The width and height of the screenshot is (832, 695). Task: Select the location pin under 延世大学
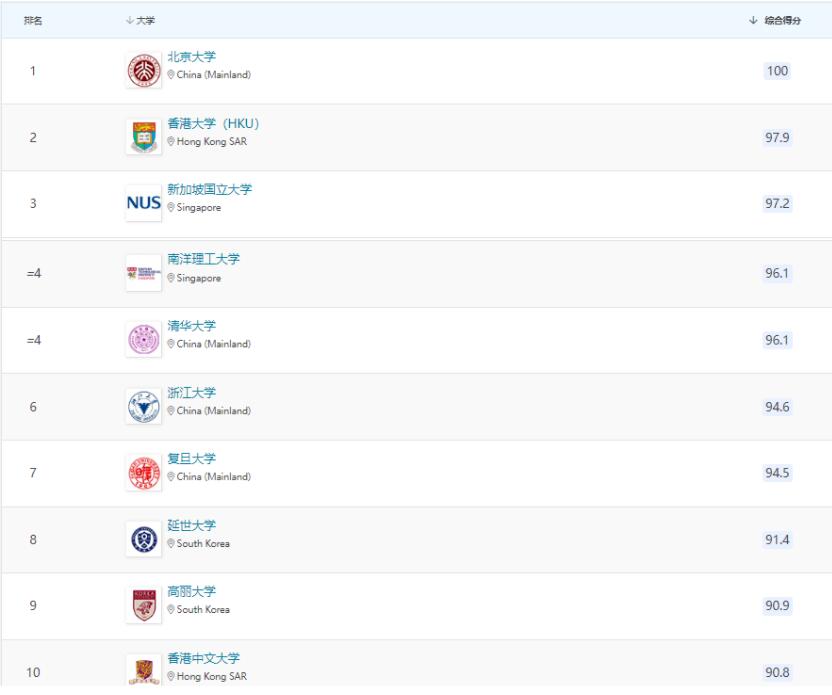click(171, 543)
